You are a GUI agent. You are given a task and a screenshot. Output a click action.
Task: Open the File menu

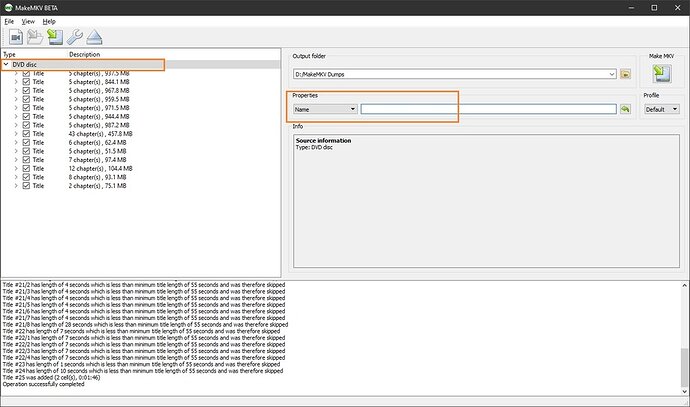(9, 21)
